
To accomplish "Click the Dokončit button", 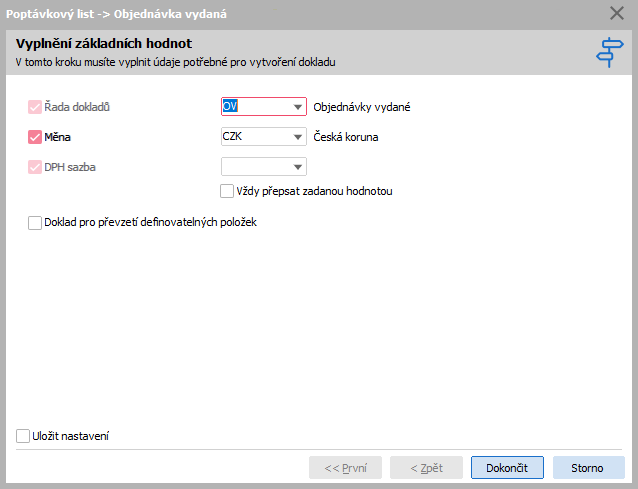I will [x=507, y=468].
